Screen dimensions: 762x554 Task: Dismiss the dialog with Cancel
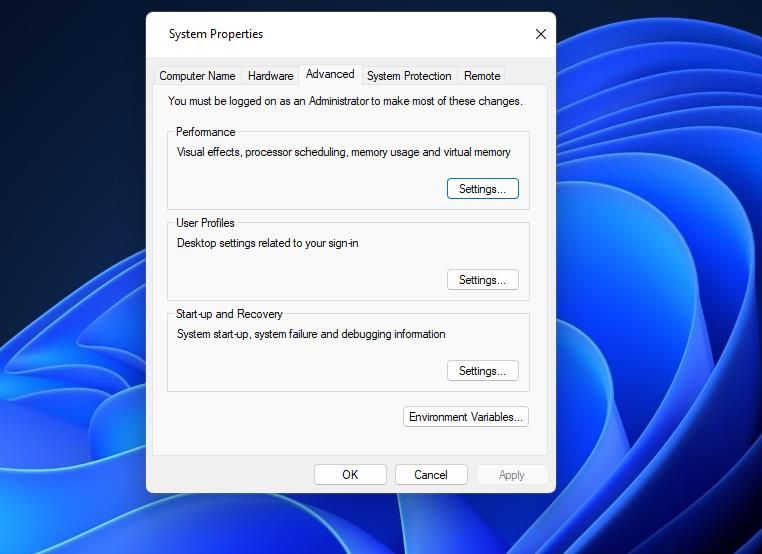point(431,475)
